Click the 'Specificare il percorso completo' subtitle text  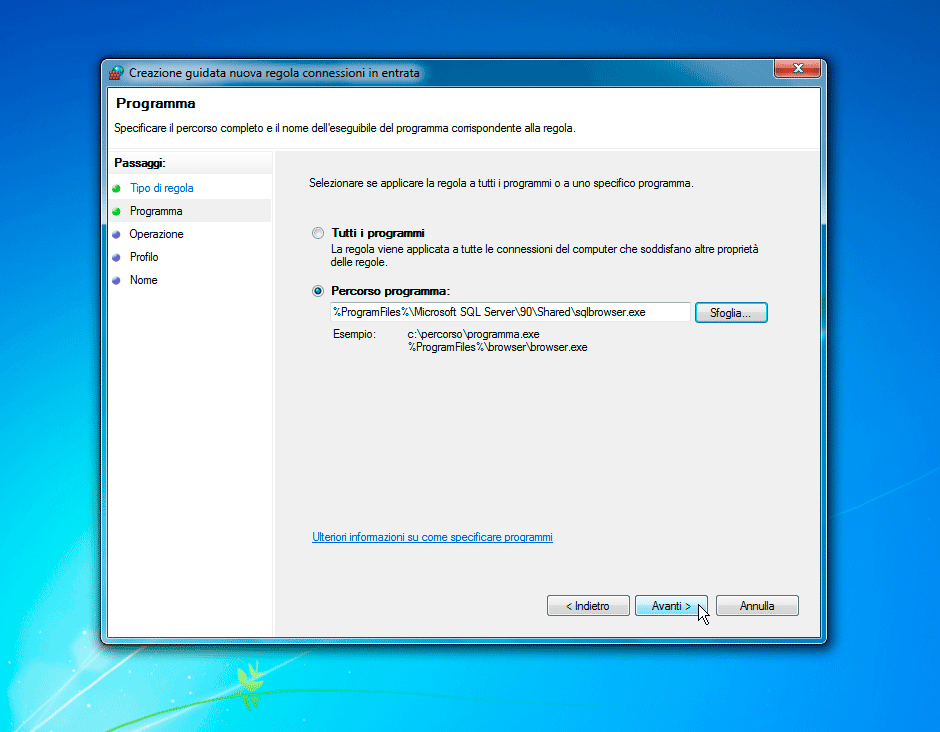point(345,128)
